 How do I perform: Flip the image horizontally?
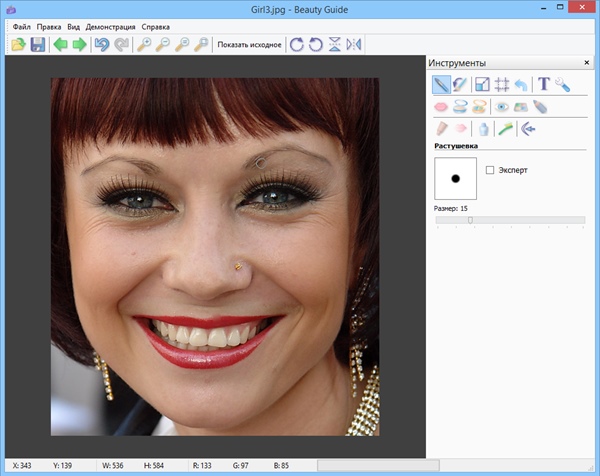pos(354,45)
